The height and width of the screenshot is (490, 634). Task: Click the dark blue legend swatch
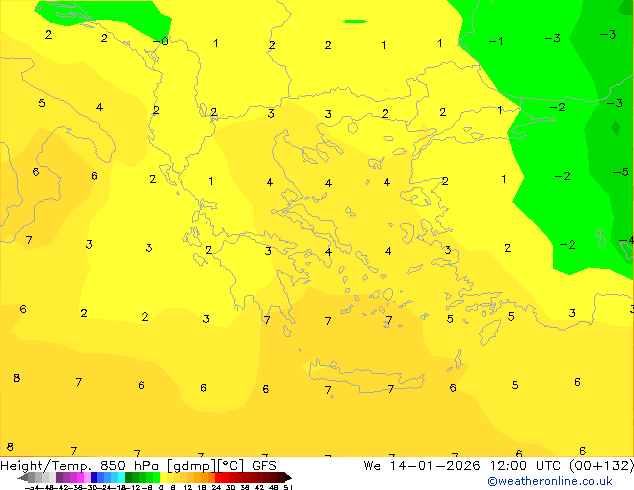click(x=94, y=477)
